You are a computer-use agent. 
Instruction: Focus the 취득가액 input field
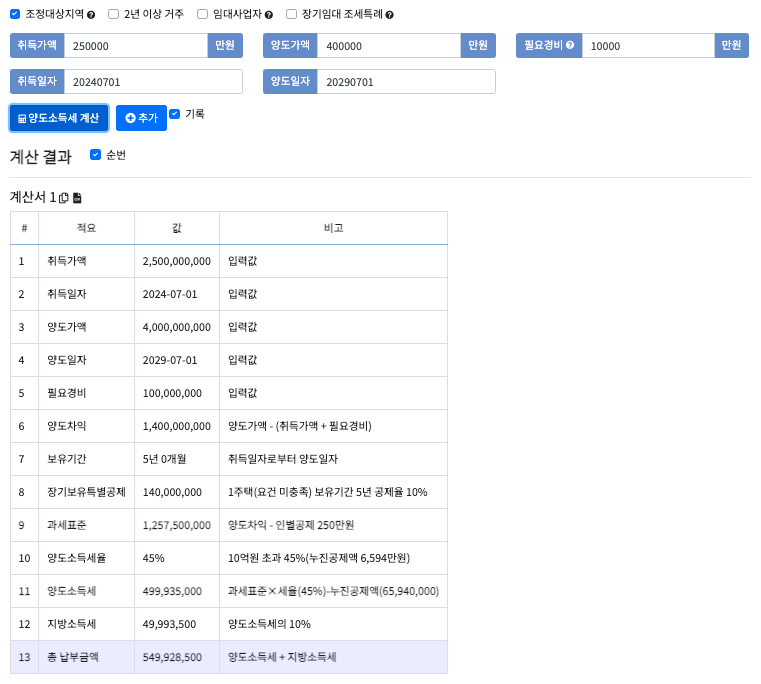pyautogui.click(x=136, y=46)
